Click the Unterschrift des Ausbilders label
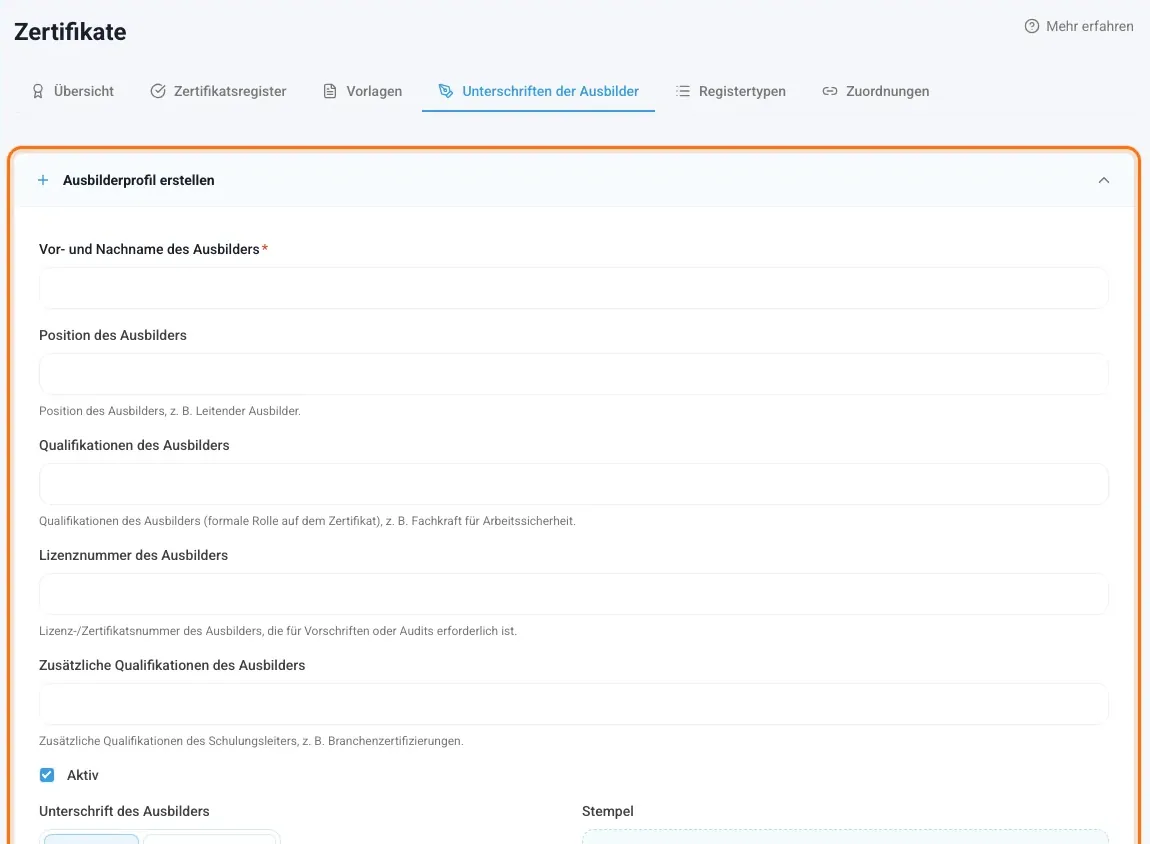This screenshot has width=1150, height=844. [x=124, y=811]
